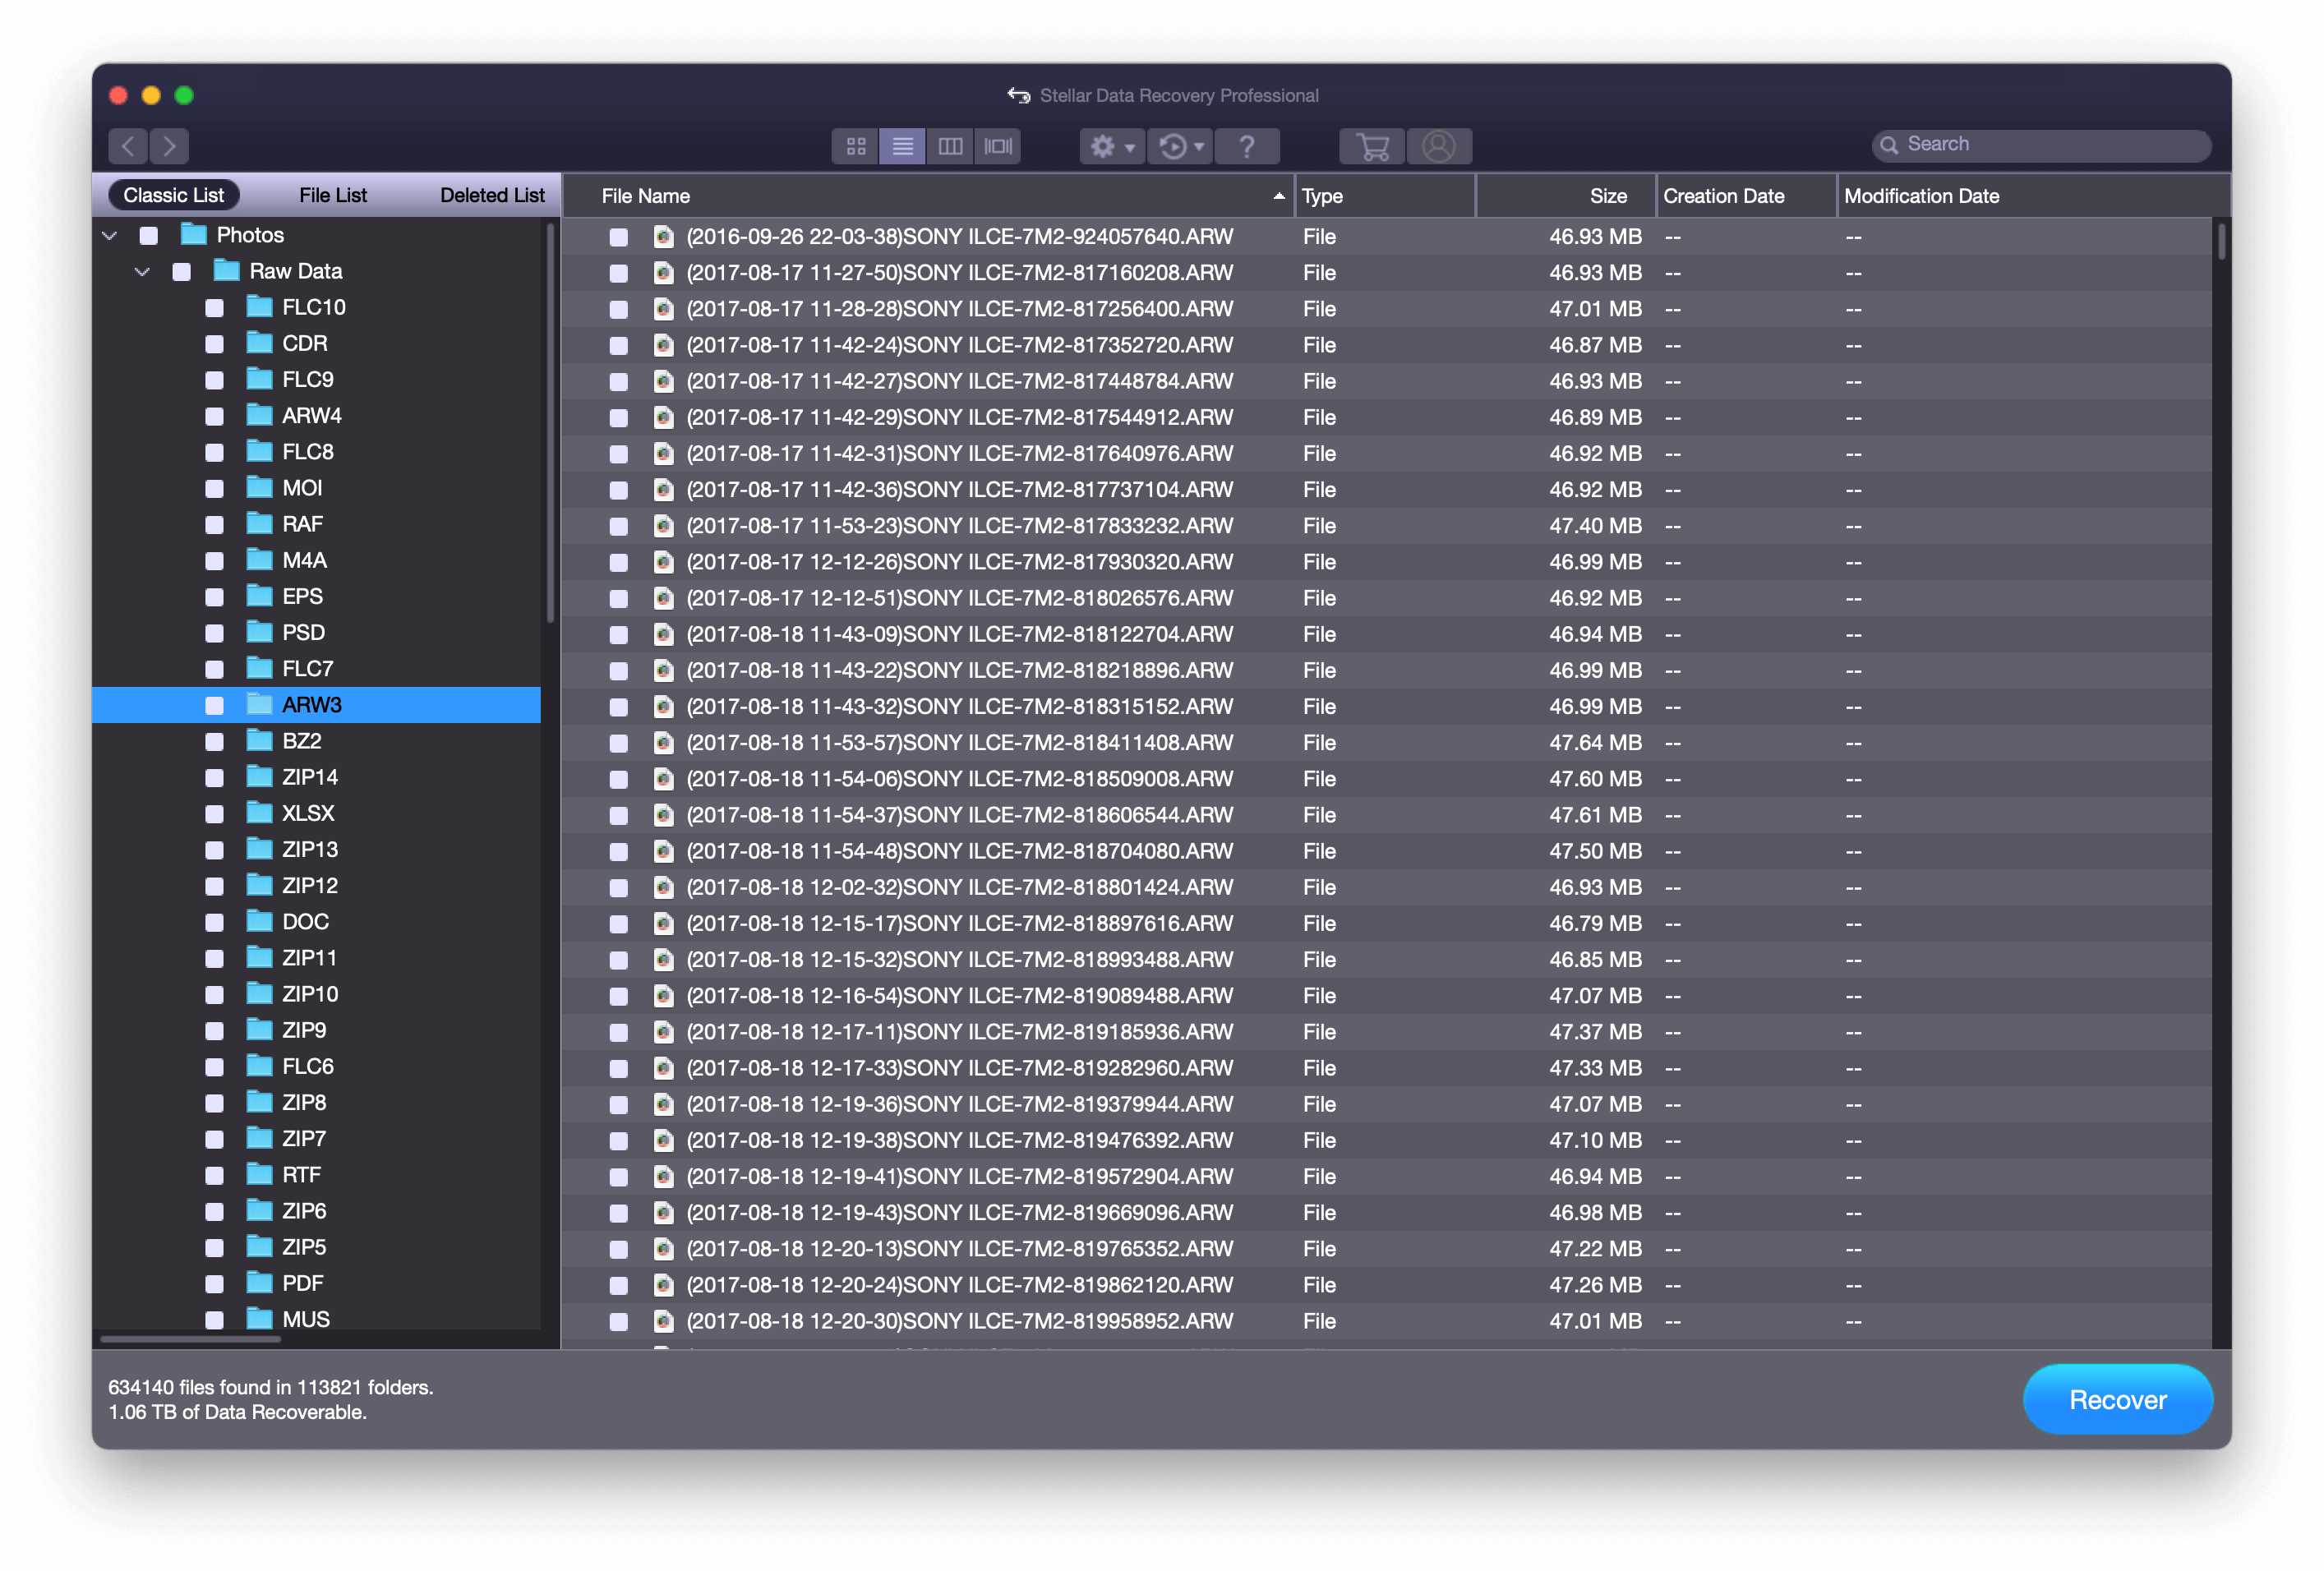Sort by Modification Date column
The width and height of the screenshot is (2324, 1571).
[2033, 196]
